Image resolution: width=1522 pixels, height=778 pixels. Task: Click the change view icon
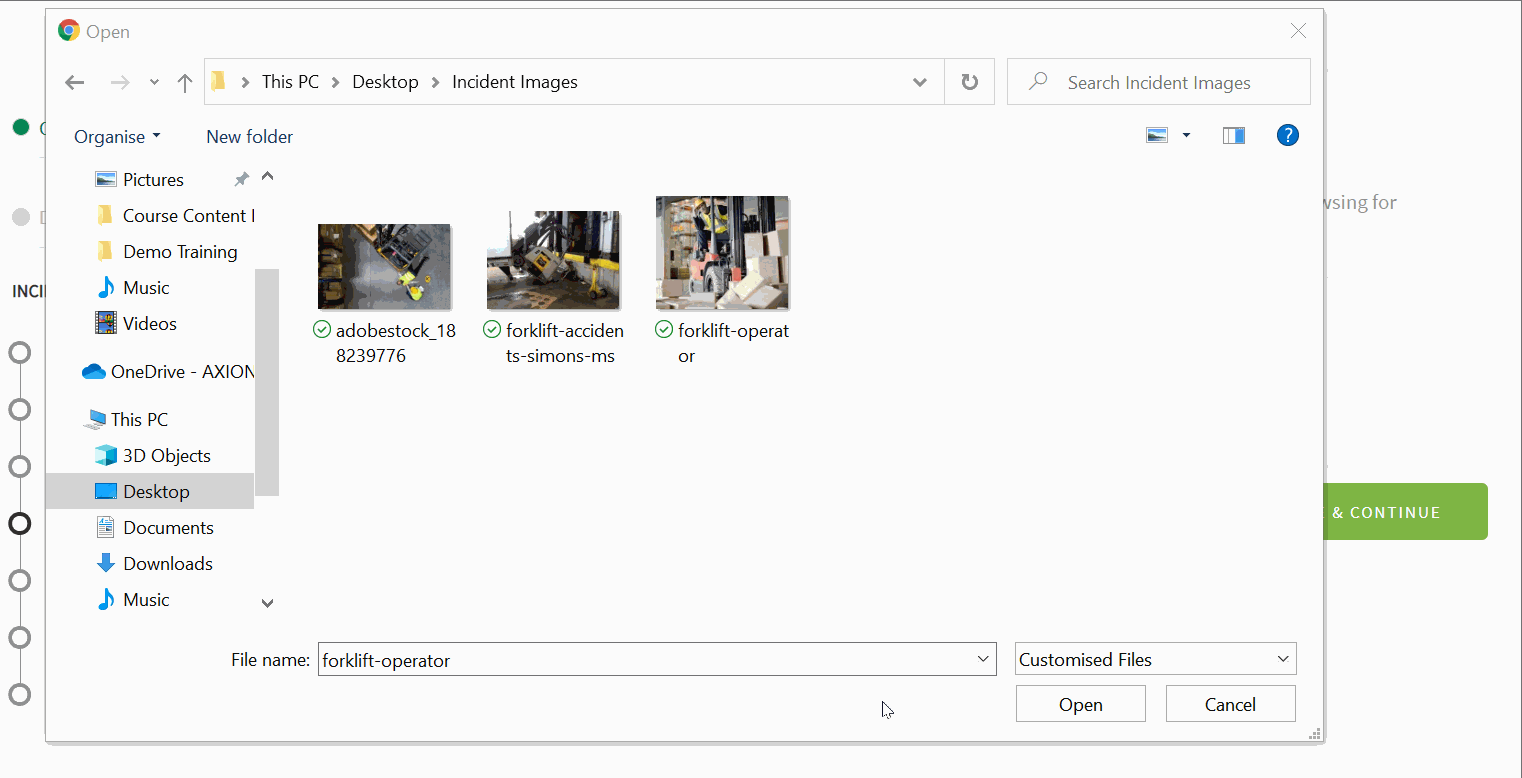[x=1157, y=136]
